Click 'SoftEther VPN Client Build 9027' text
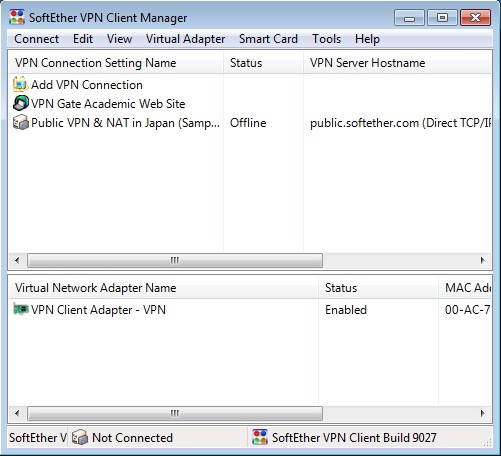 coord(354,438)
